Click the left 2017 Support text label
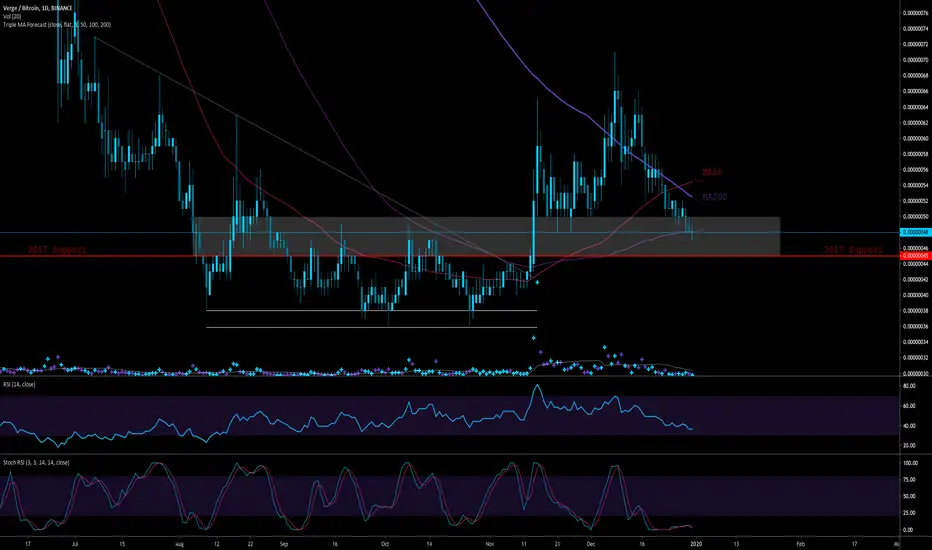Viewport: 932px width, 550px height. point(57,250)
